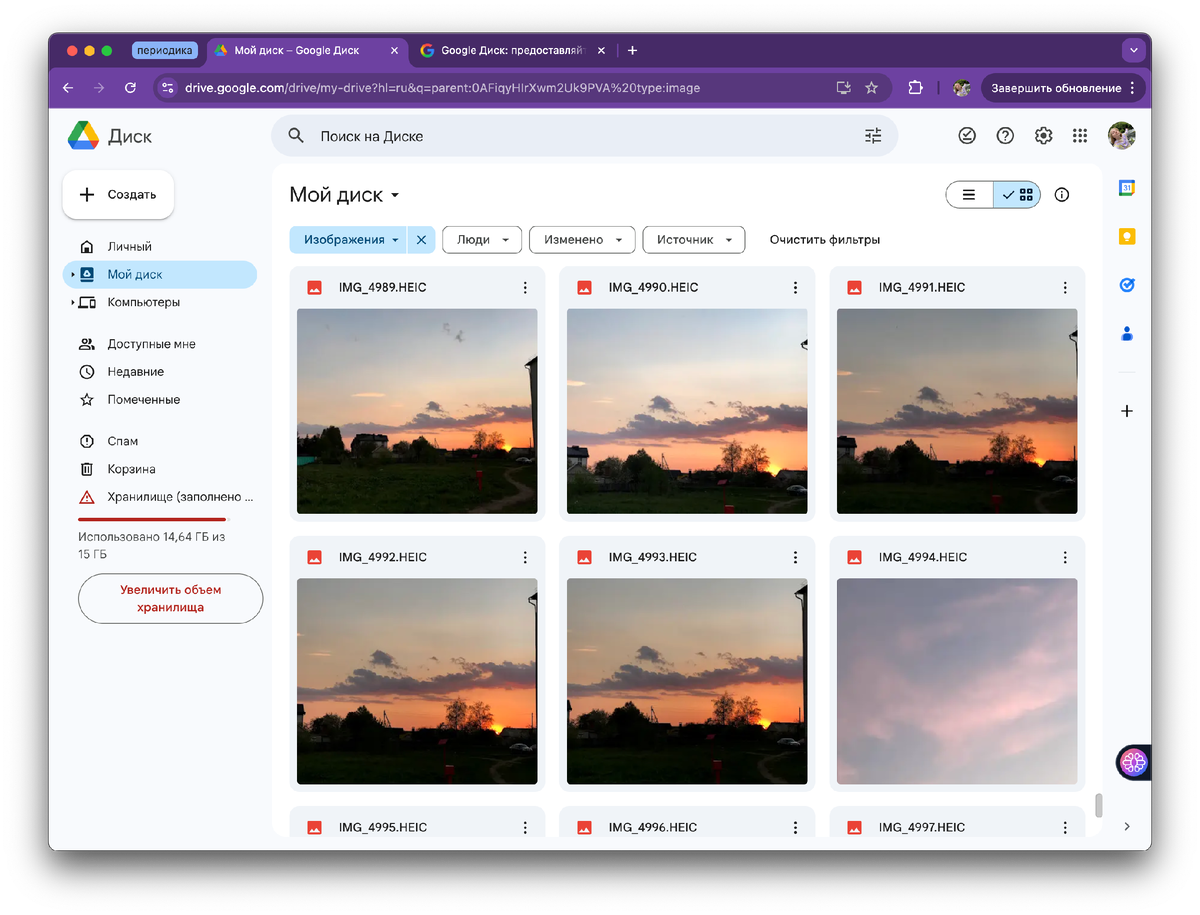The width and height of the screenshot is (1200, 915).
Task: Open more actions for IMG_4993.HEIC
Action: click(795, 557)
